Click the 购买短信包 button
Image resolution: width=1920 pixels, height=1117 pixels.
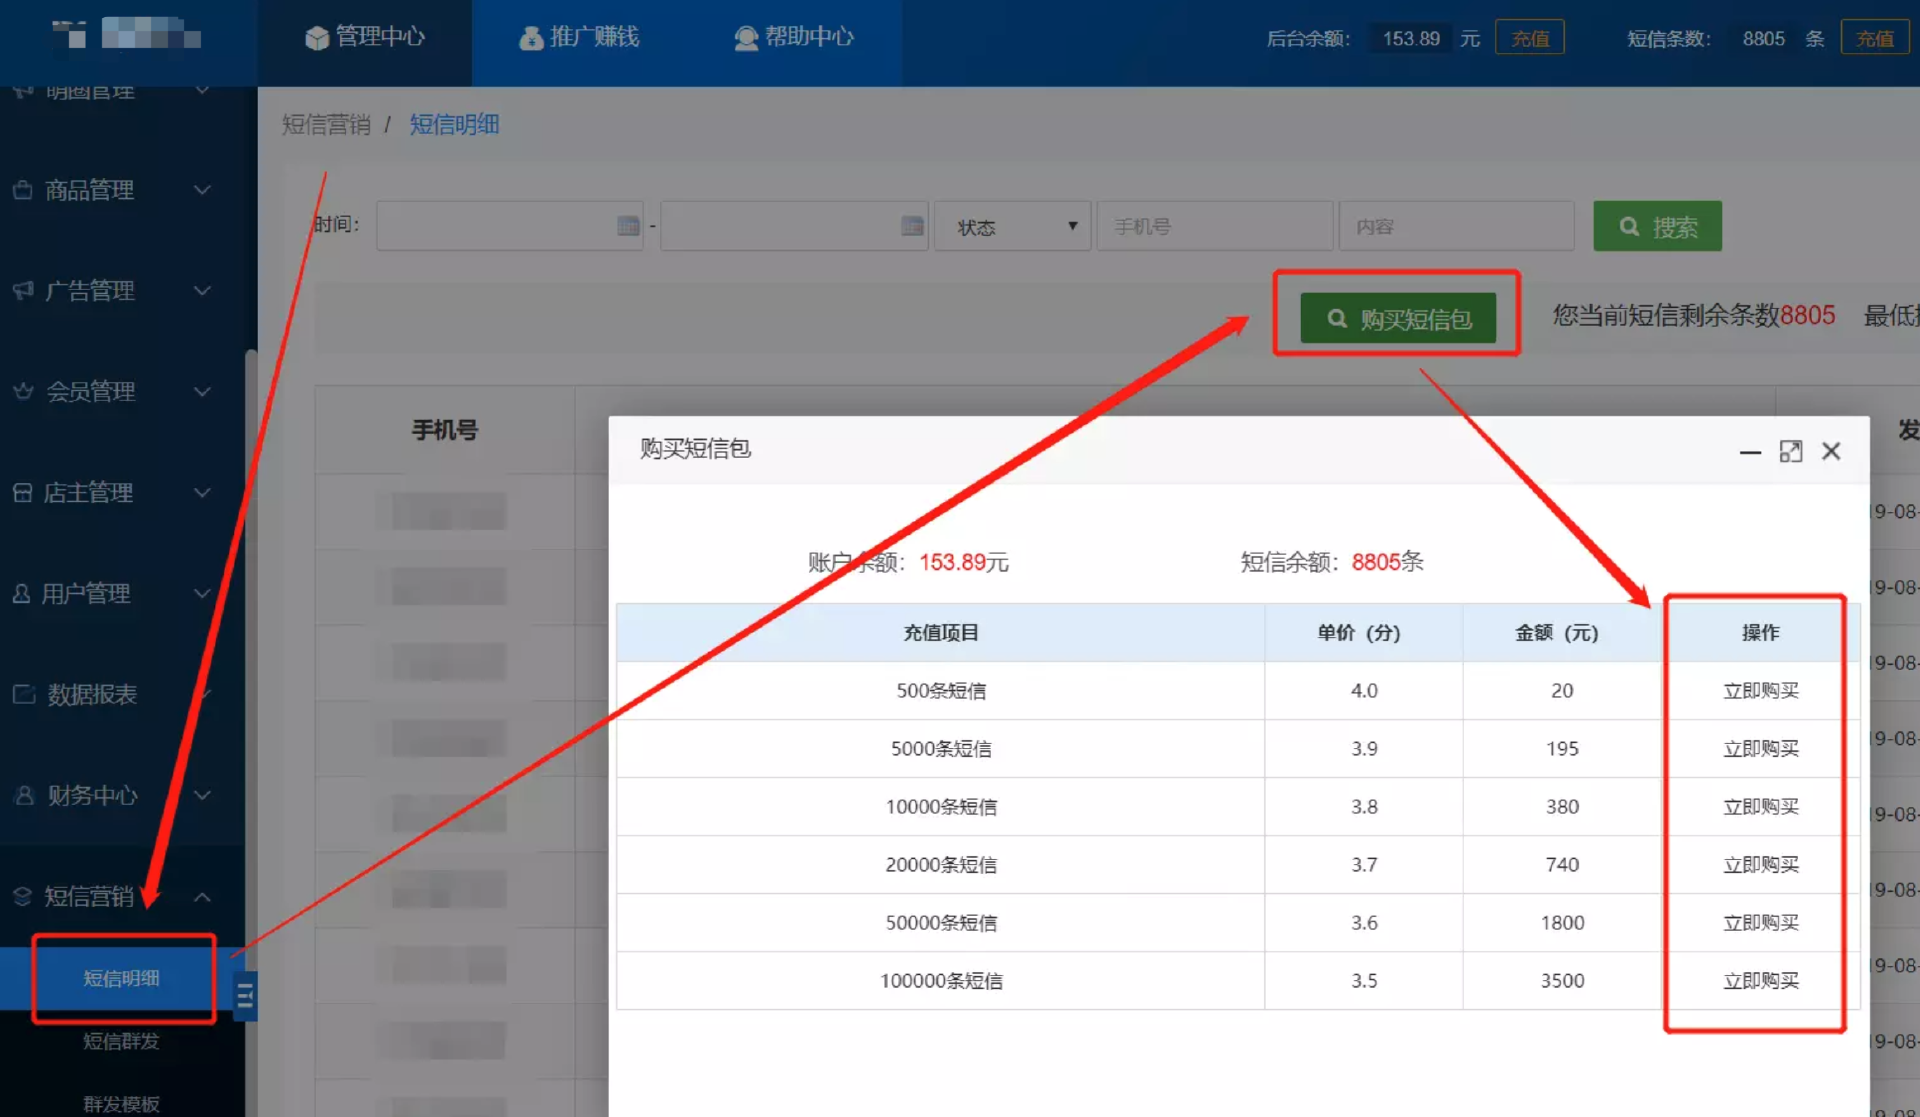click(1398, 319)
